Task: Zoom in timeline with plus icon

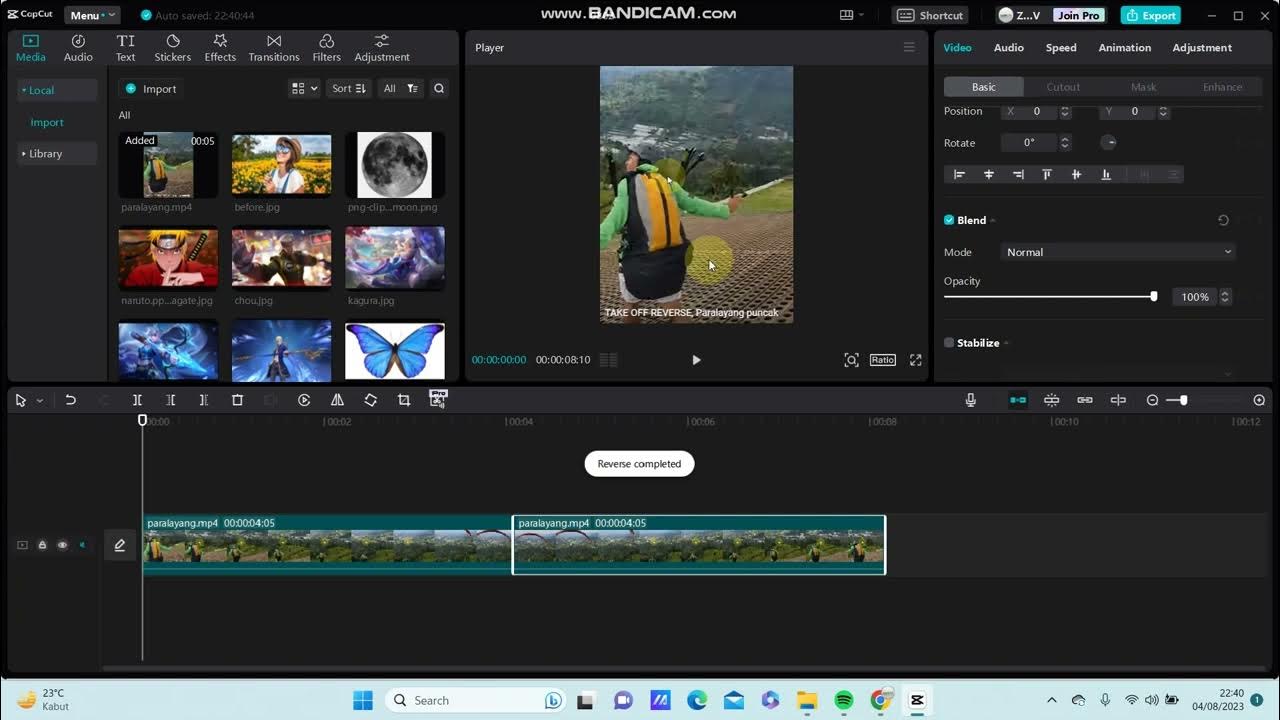Action: point(1259,400)
